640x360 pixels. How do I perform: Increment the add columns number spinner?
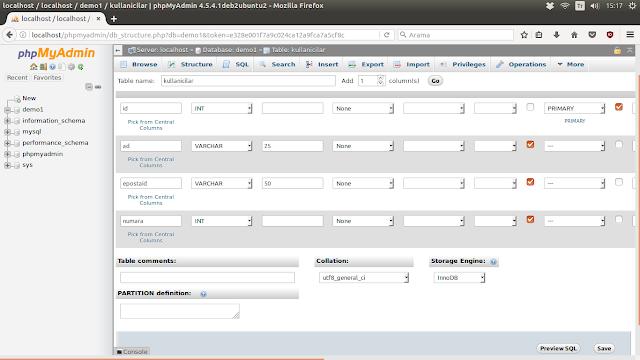pyautogui.click(x=380, y=78)
